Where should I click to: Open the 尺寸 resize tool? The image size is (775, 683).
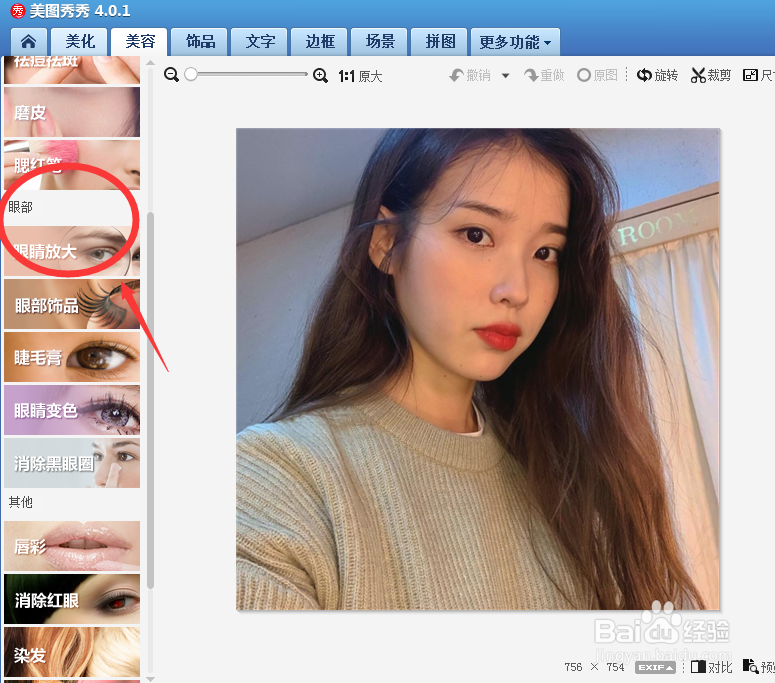(759, 75)
